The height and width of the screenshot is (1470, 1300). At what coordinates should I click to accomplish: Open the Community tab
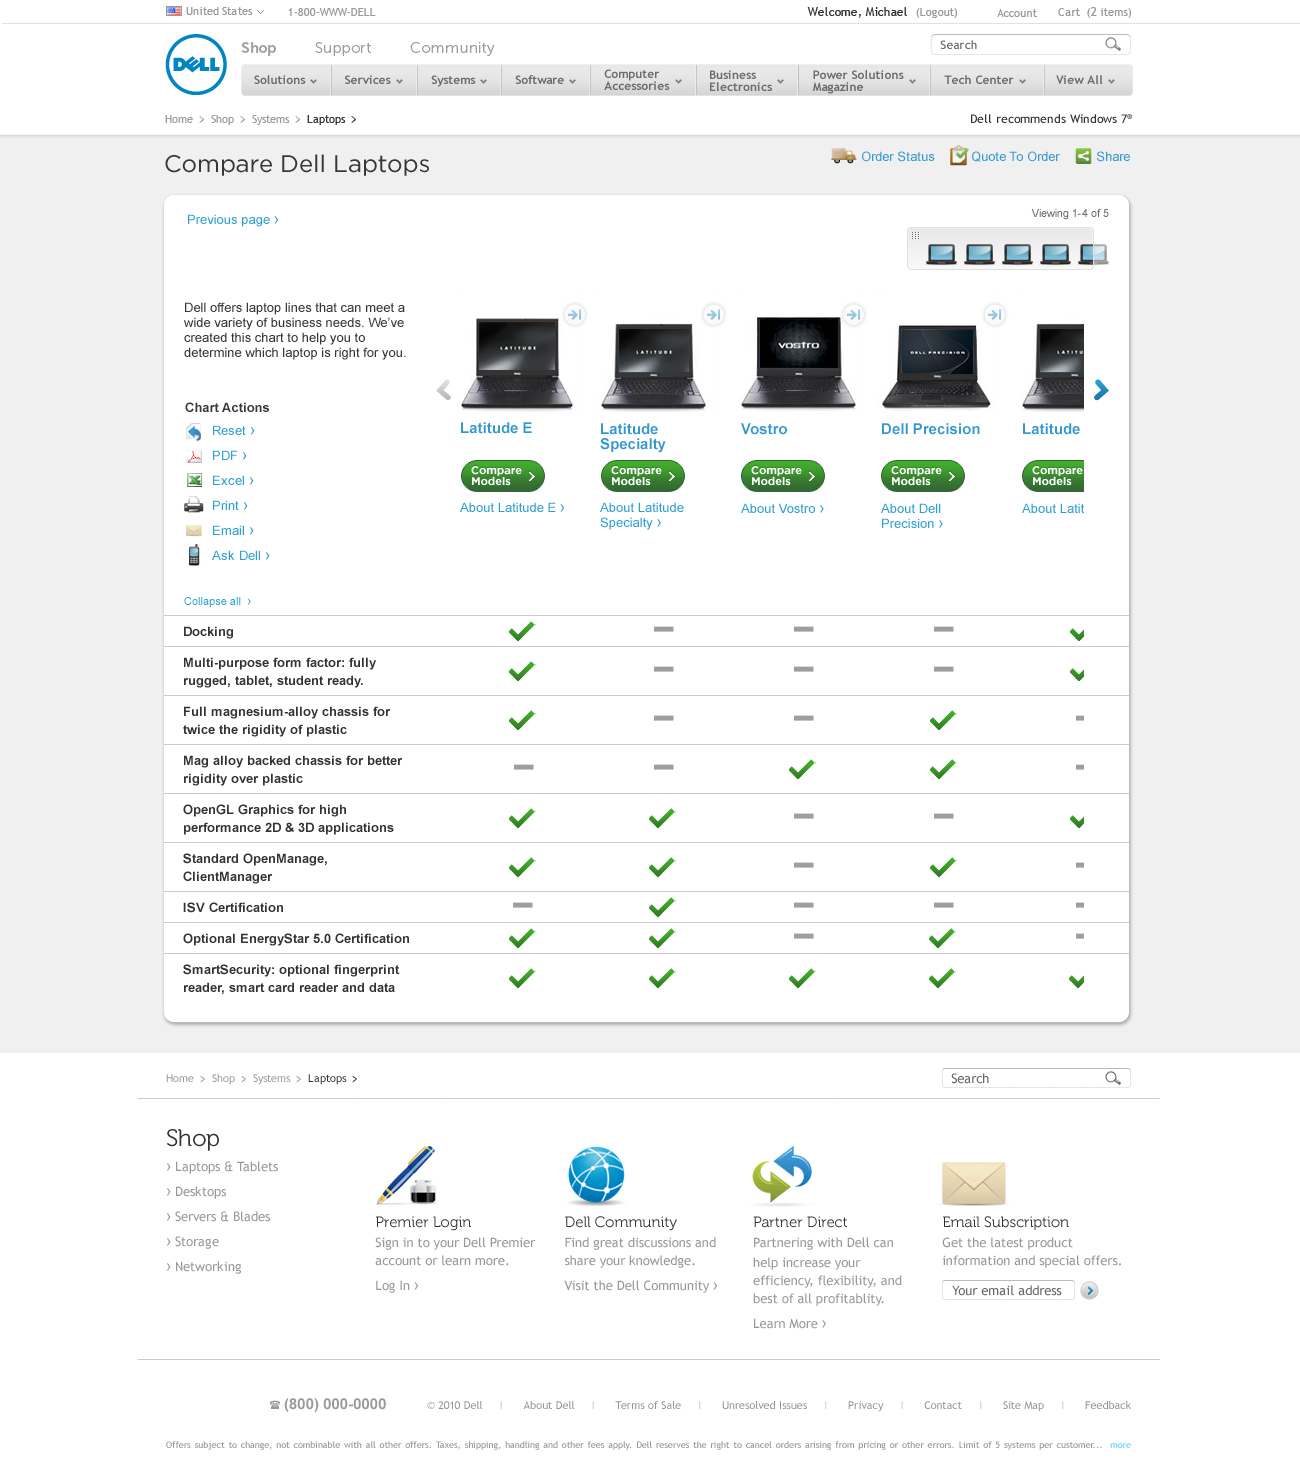click(452, 48)
